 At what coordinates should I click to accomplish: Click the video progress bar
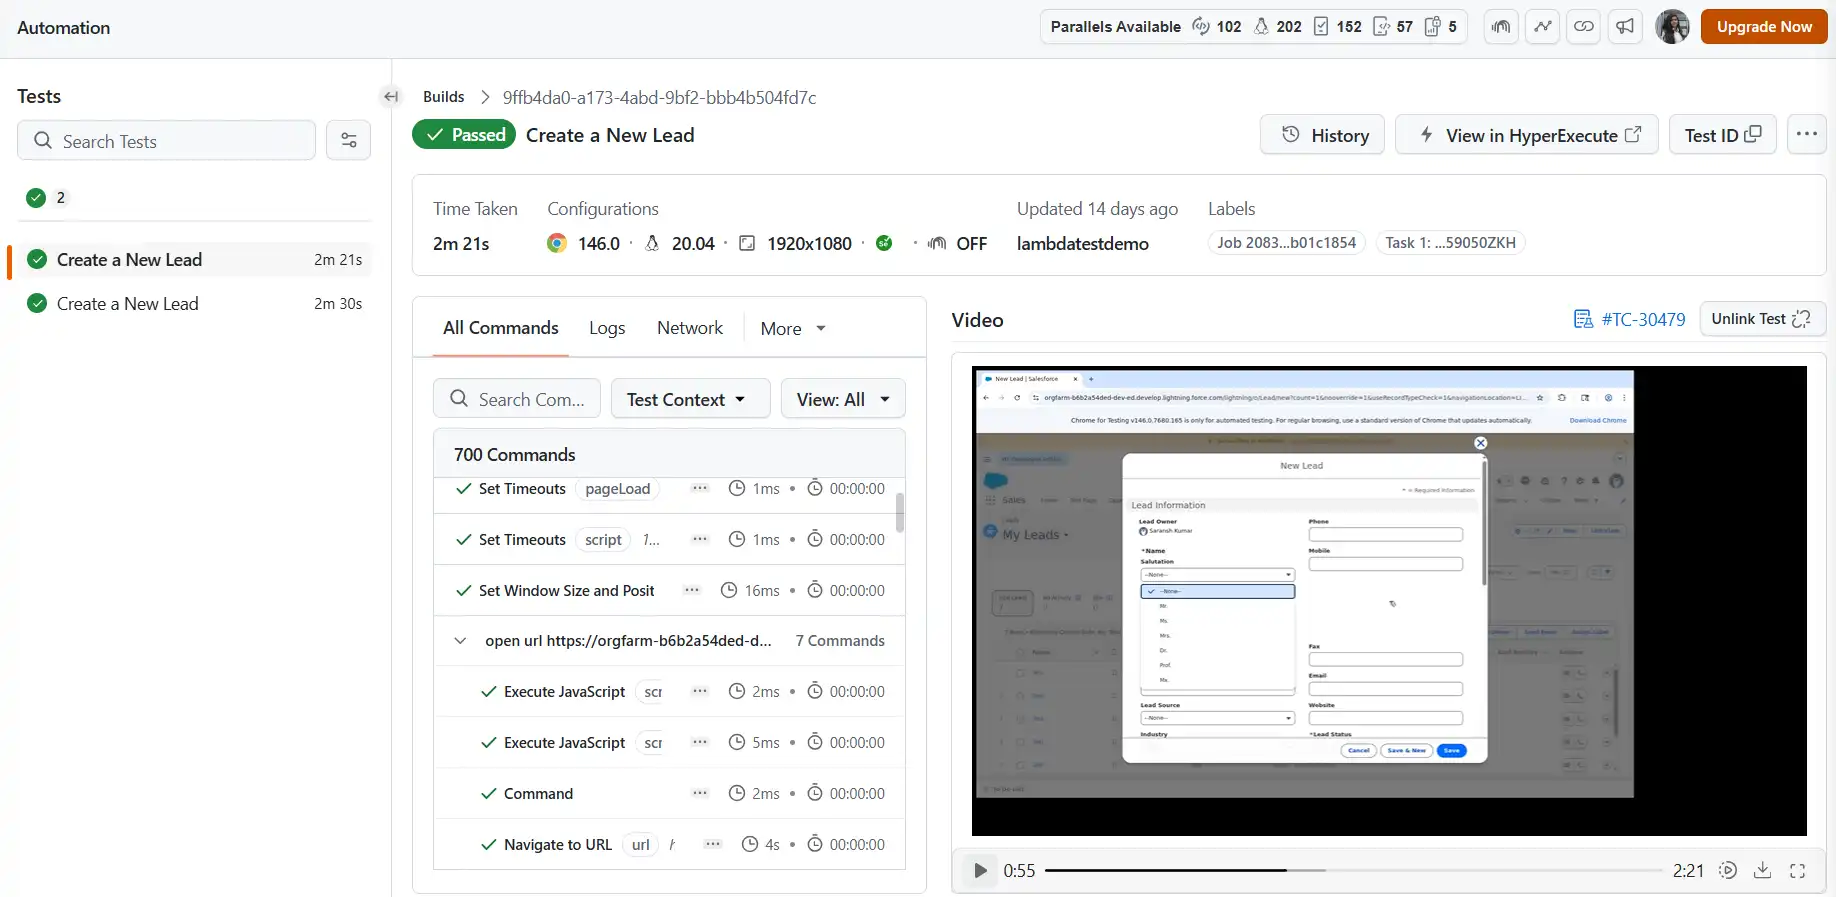point(1353,870)
